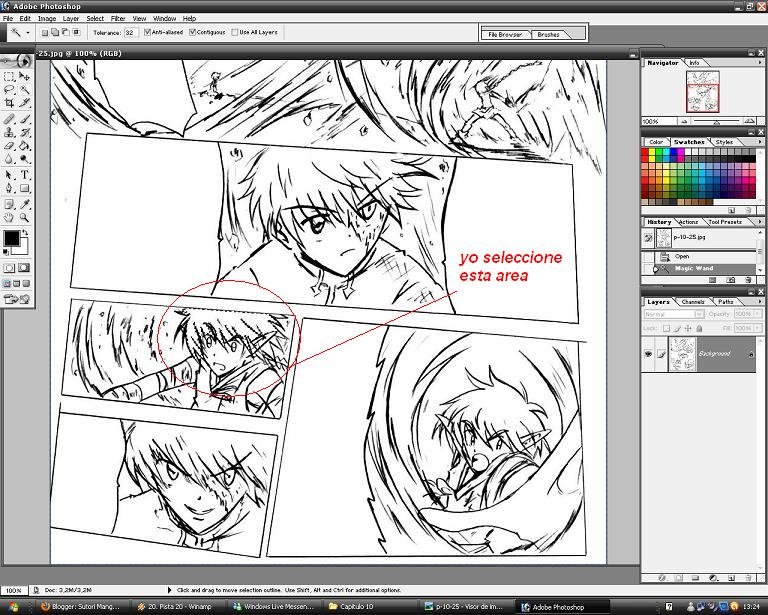Screen dimensions: 768x615
Task: Click the Tolerance input field
Action: (x=130, y=32)
